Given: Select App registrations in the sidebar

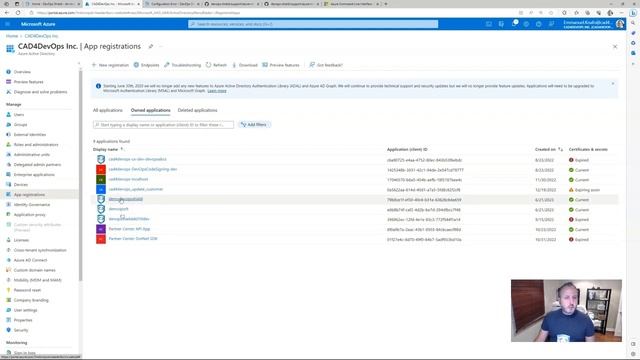Looking at the screenshot, I should coord(29,195).
